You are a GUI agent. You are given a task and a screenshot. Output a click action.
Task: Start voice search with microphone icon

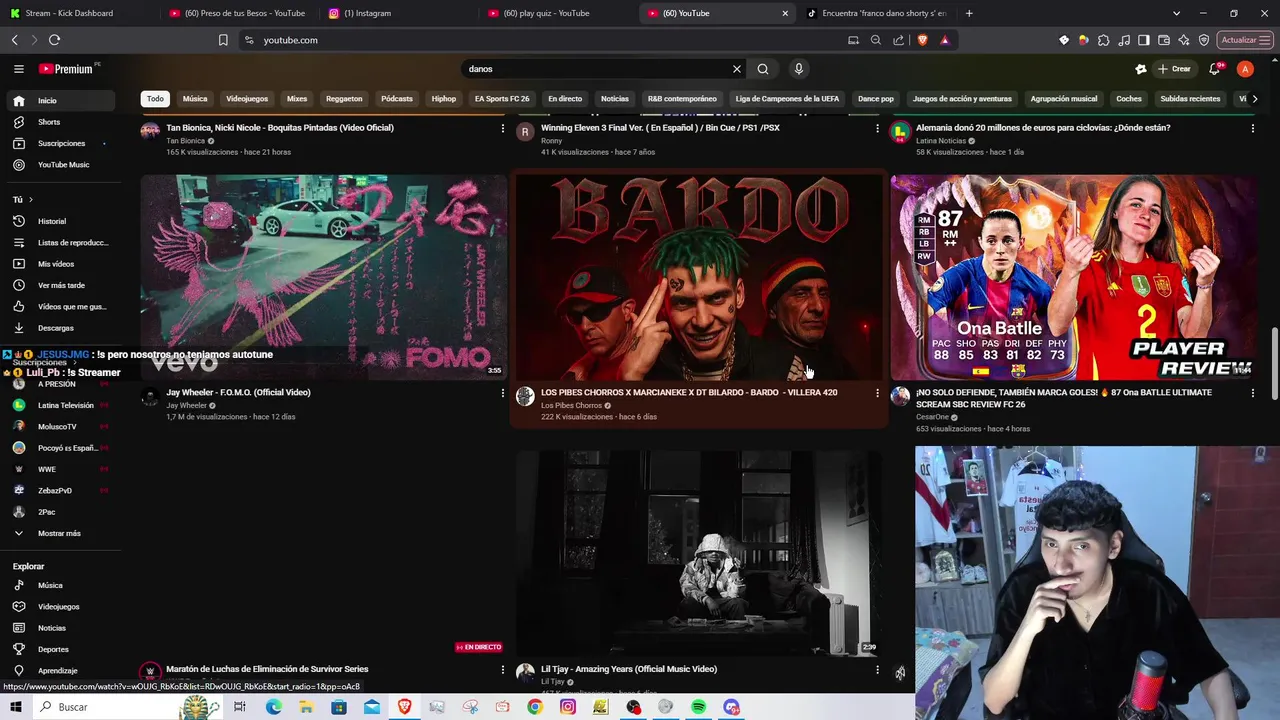pos(798,69)
